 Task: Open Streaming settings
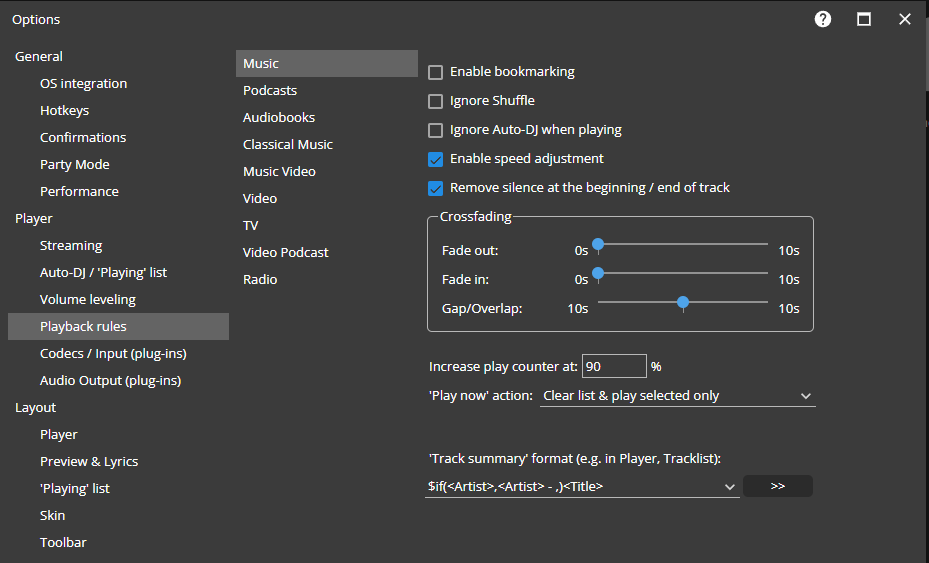[71, 245]
